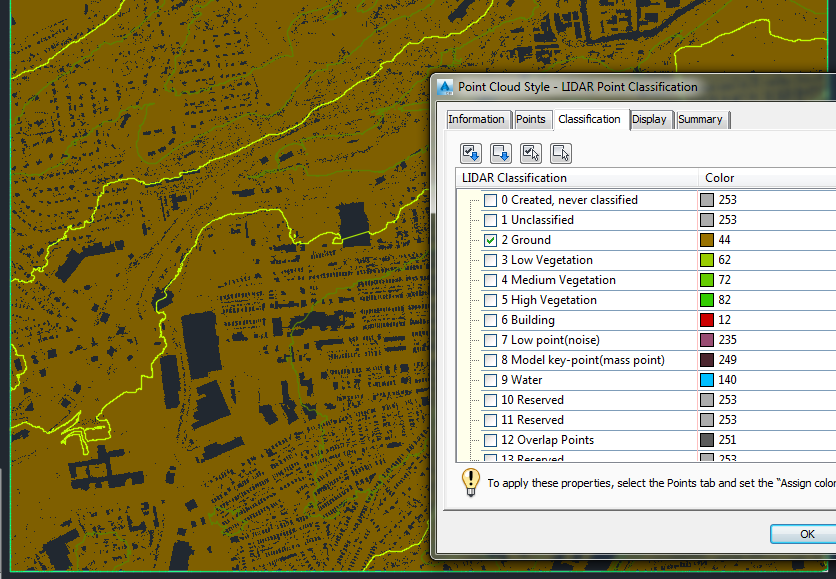The width and height of the screenshot is (836, 579).
Task: Click the check selected rows icon
Action: tap(530, 152)
